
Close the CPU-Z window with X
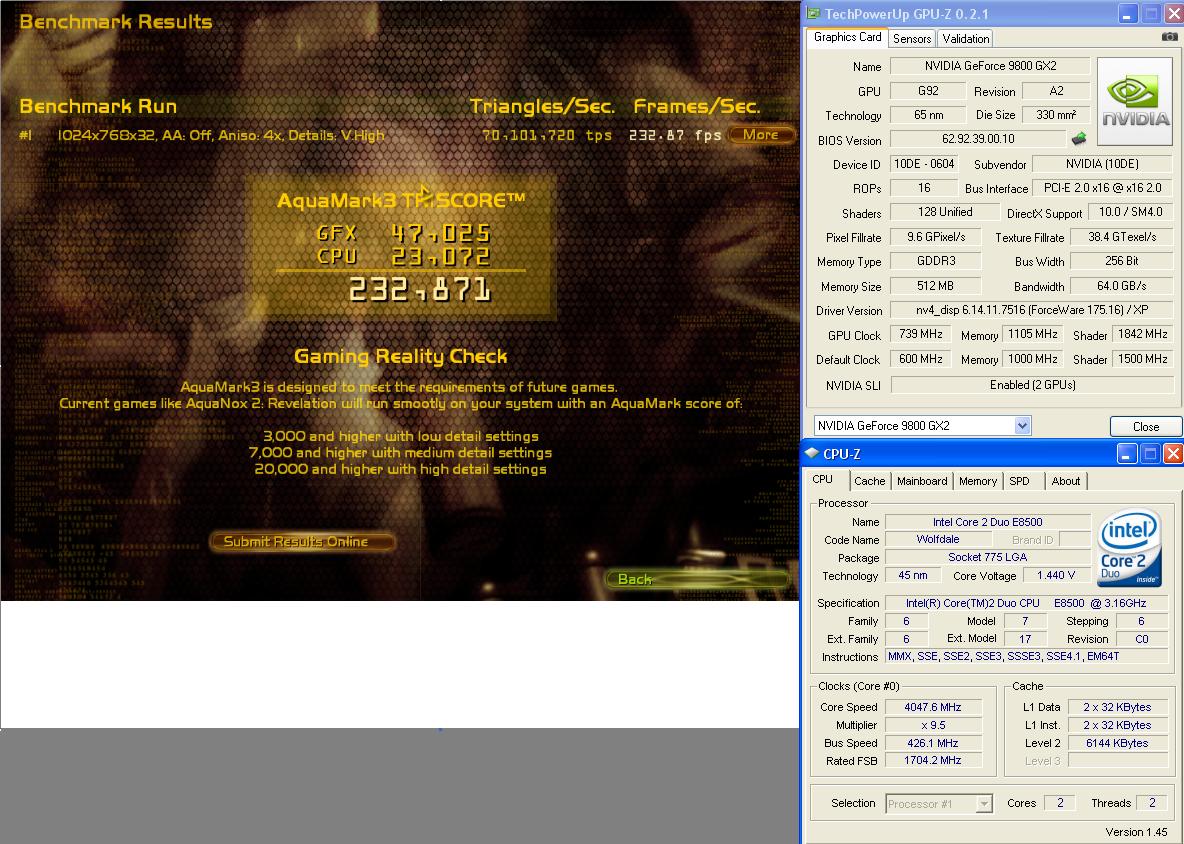tap(1173, 454)
